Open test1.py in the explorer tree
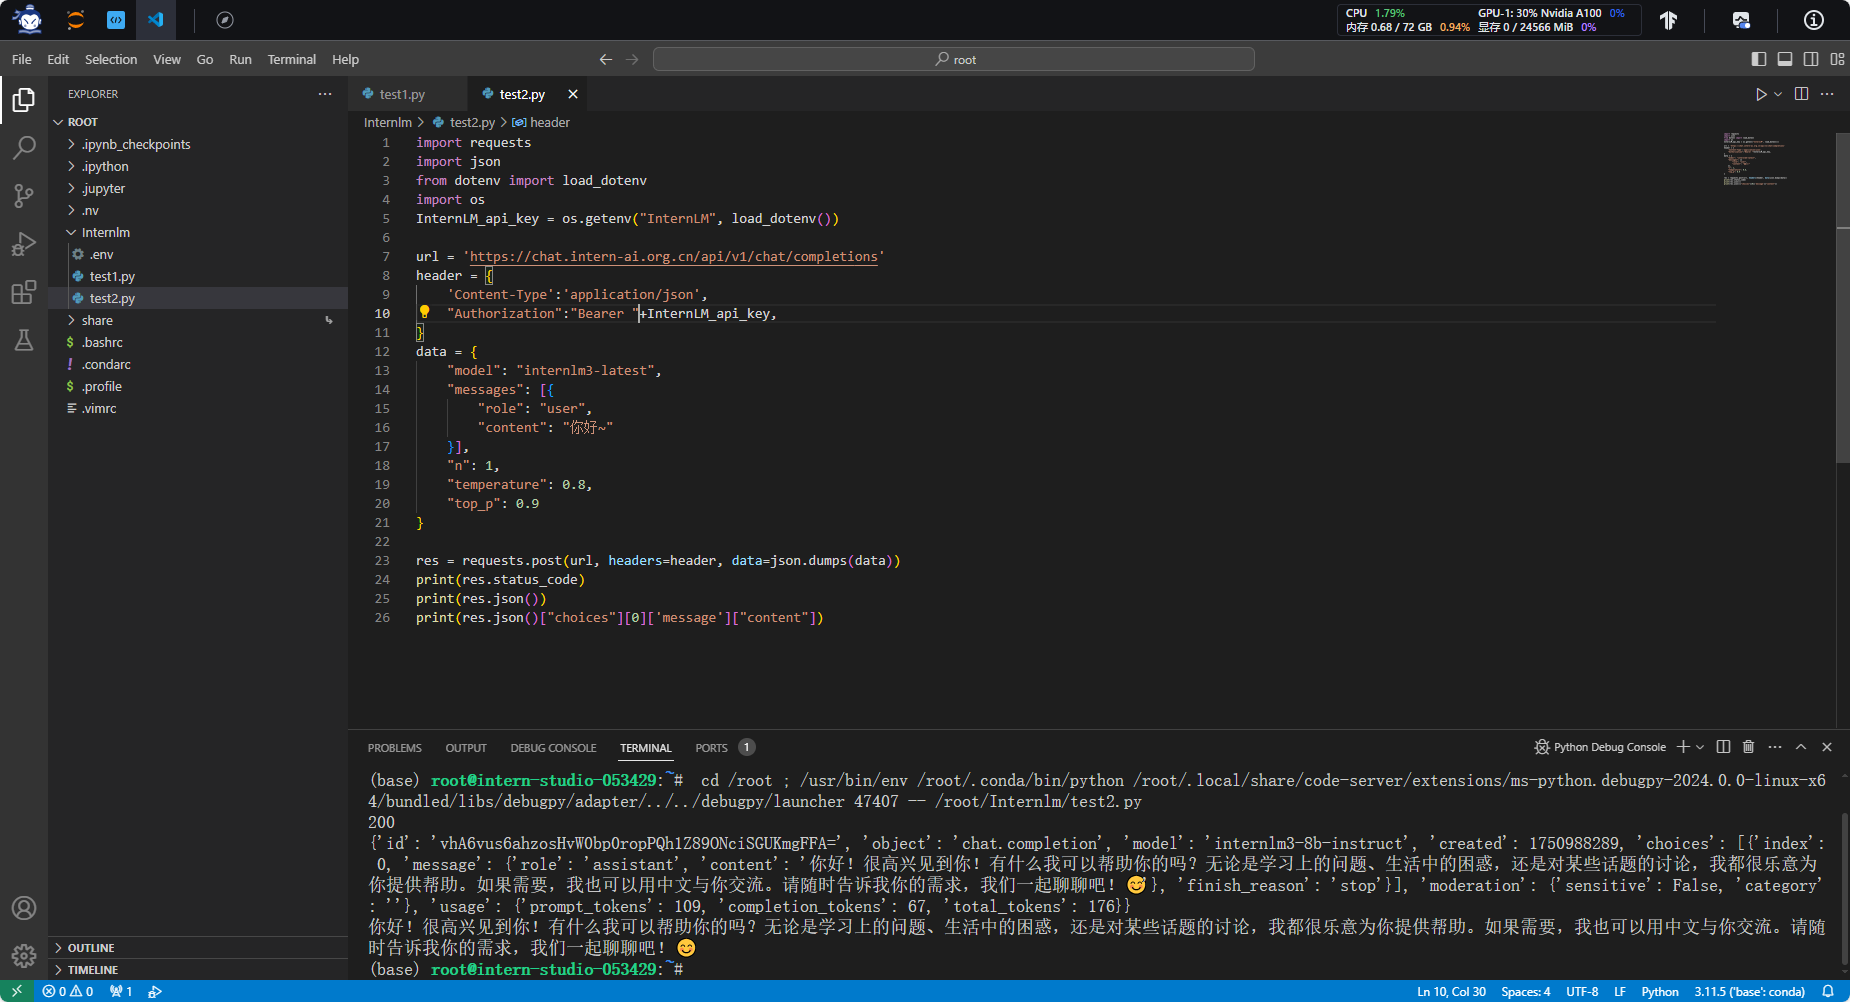The width and height of the screenshot is (1850, 1002). (112, 276)
